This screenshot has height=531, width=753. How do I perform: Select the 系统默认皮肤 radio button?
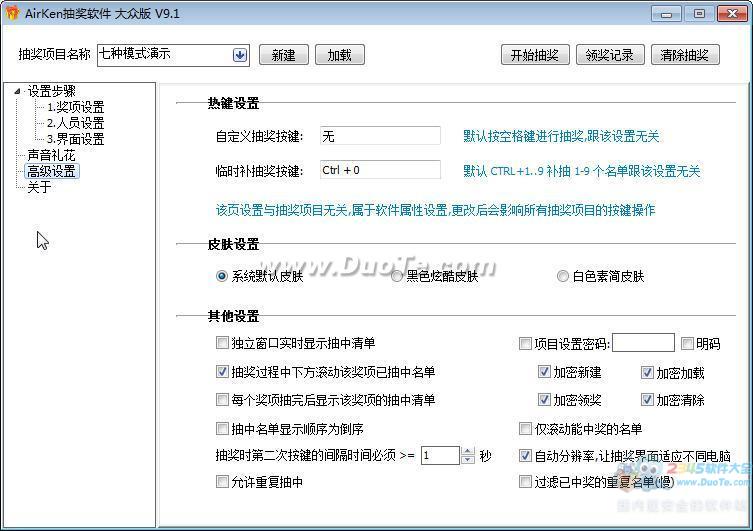coord(222,276)
